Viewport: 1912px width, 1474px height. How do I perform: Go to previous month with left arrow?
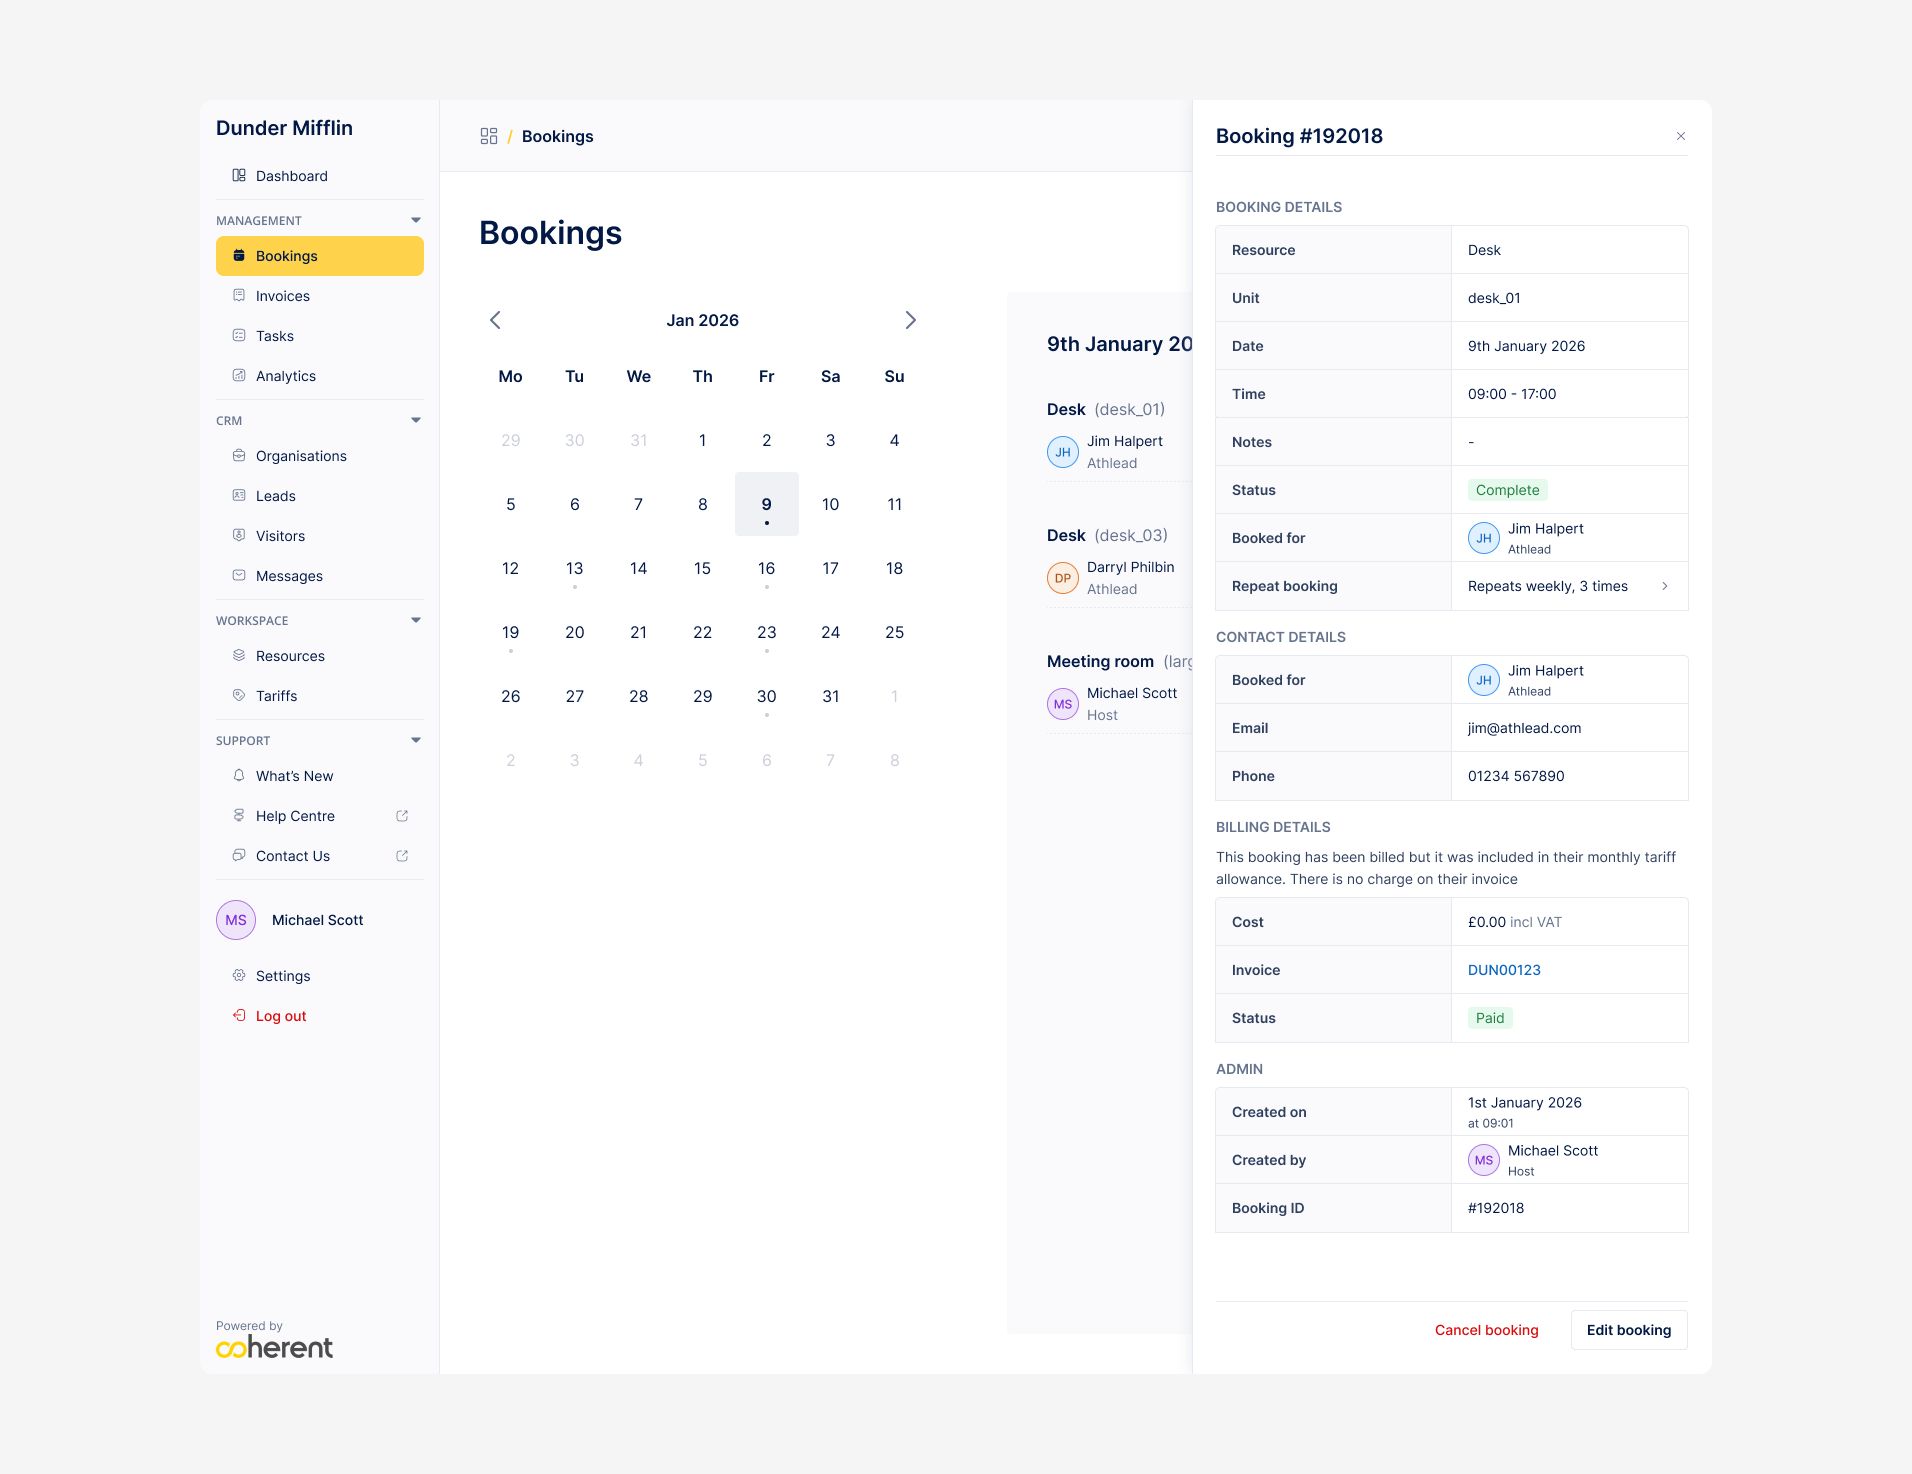pyautogui.click(x=495, y=320)
